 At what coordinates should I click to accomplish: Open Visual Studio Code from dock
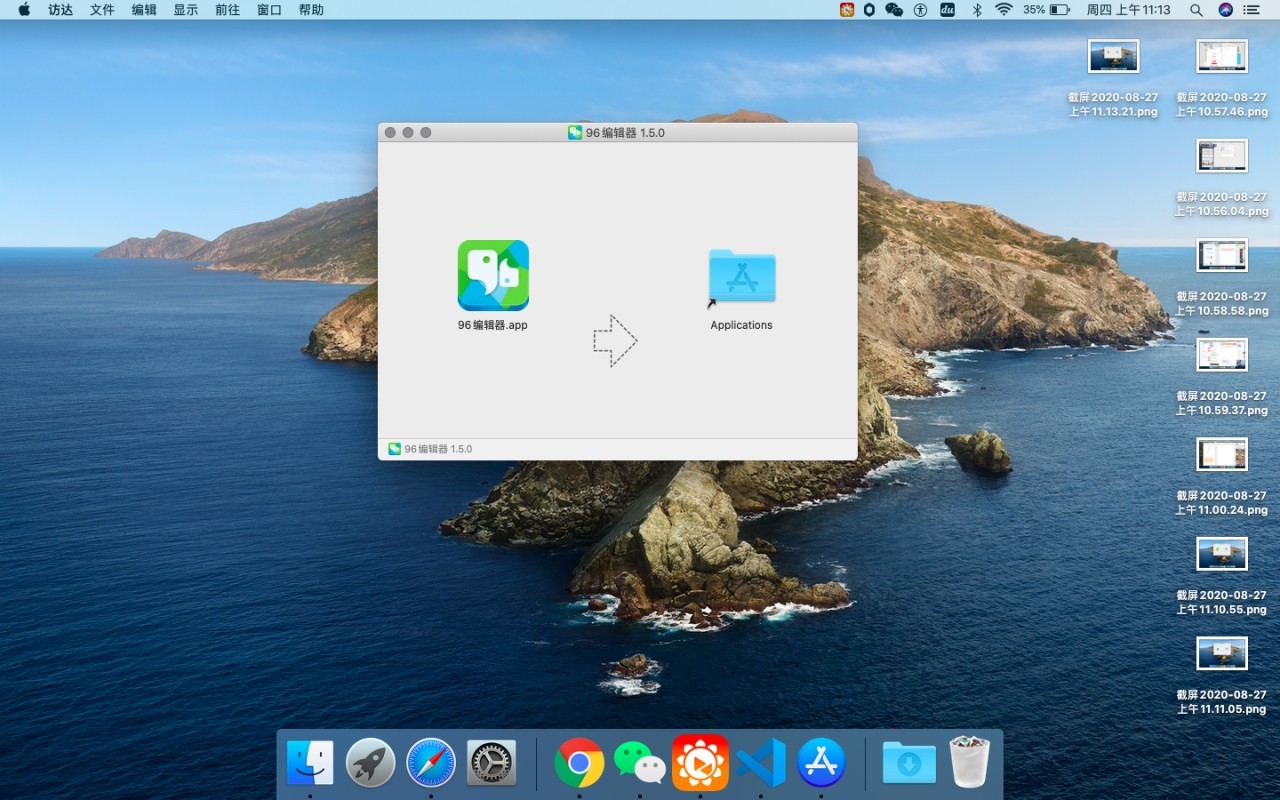click(x=761, y=763)
